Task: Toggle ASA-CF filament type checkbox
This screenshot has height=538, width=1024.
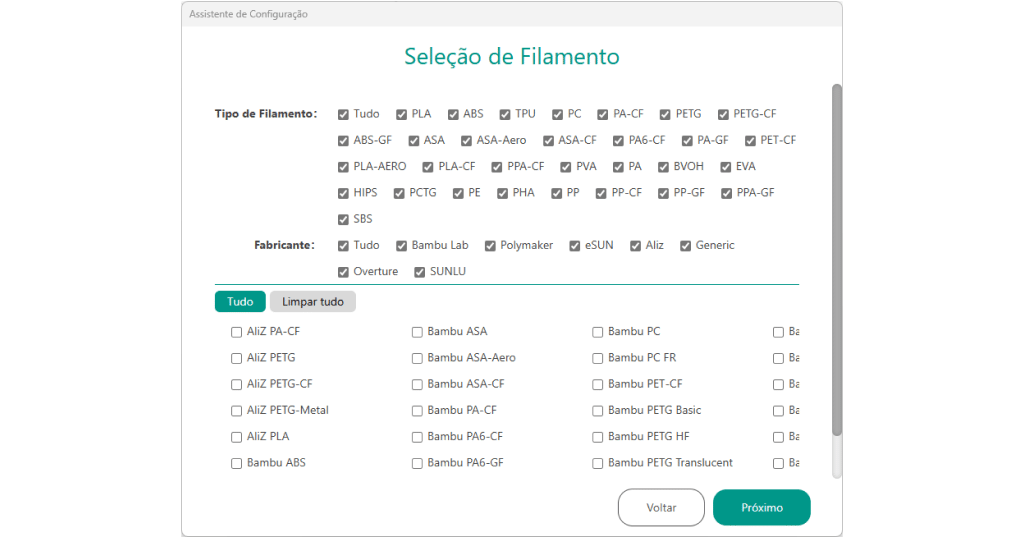Action: (x=548, y=140)
